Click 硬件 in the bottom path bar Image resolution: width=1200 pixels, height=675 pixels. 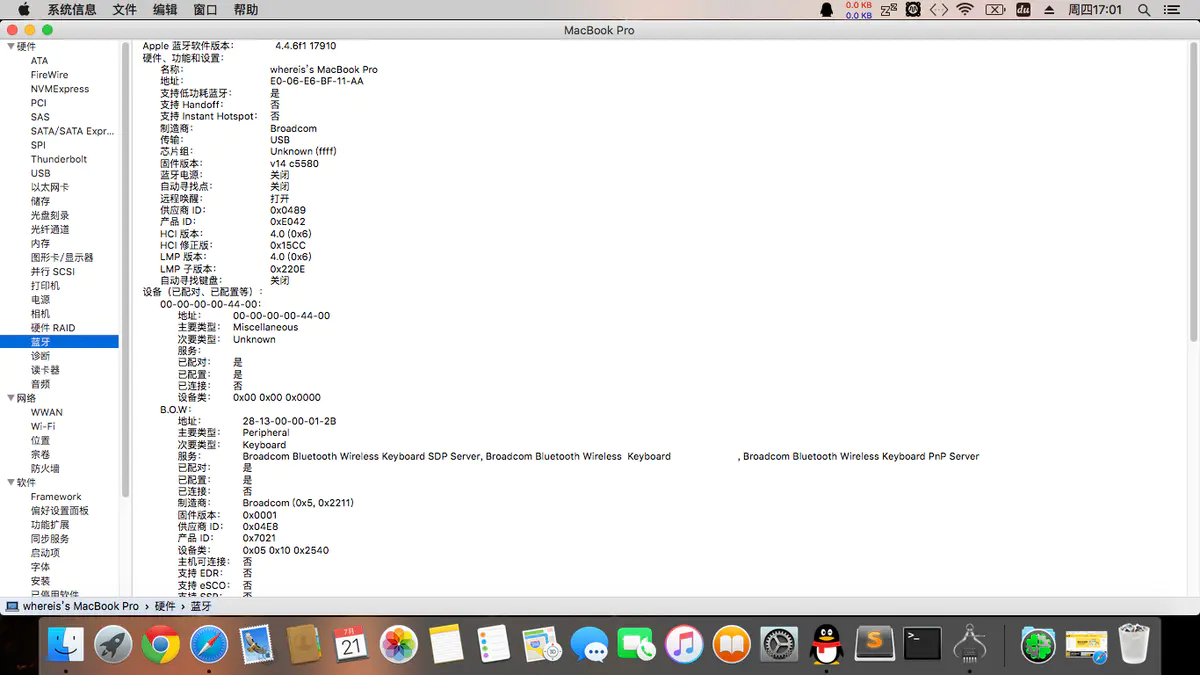tap(165, 606)
